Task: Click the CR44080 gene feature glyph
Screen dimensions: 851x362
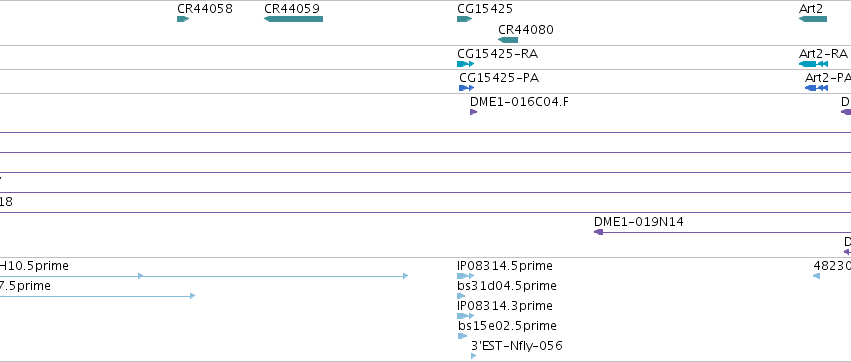Action: (x=508, y=40)
